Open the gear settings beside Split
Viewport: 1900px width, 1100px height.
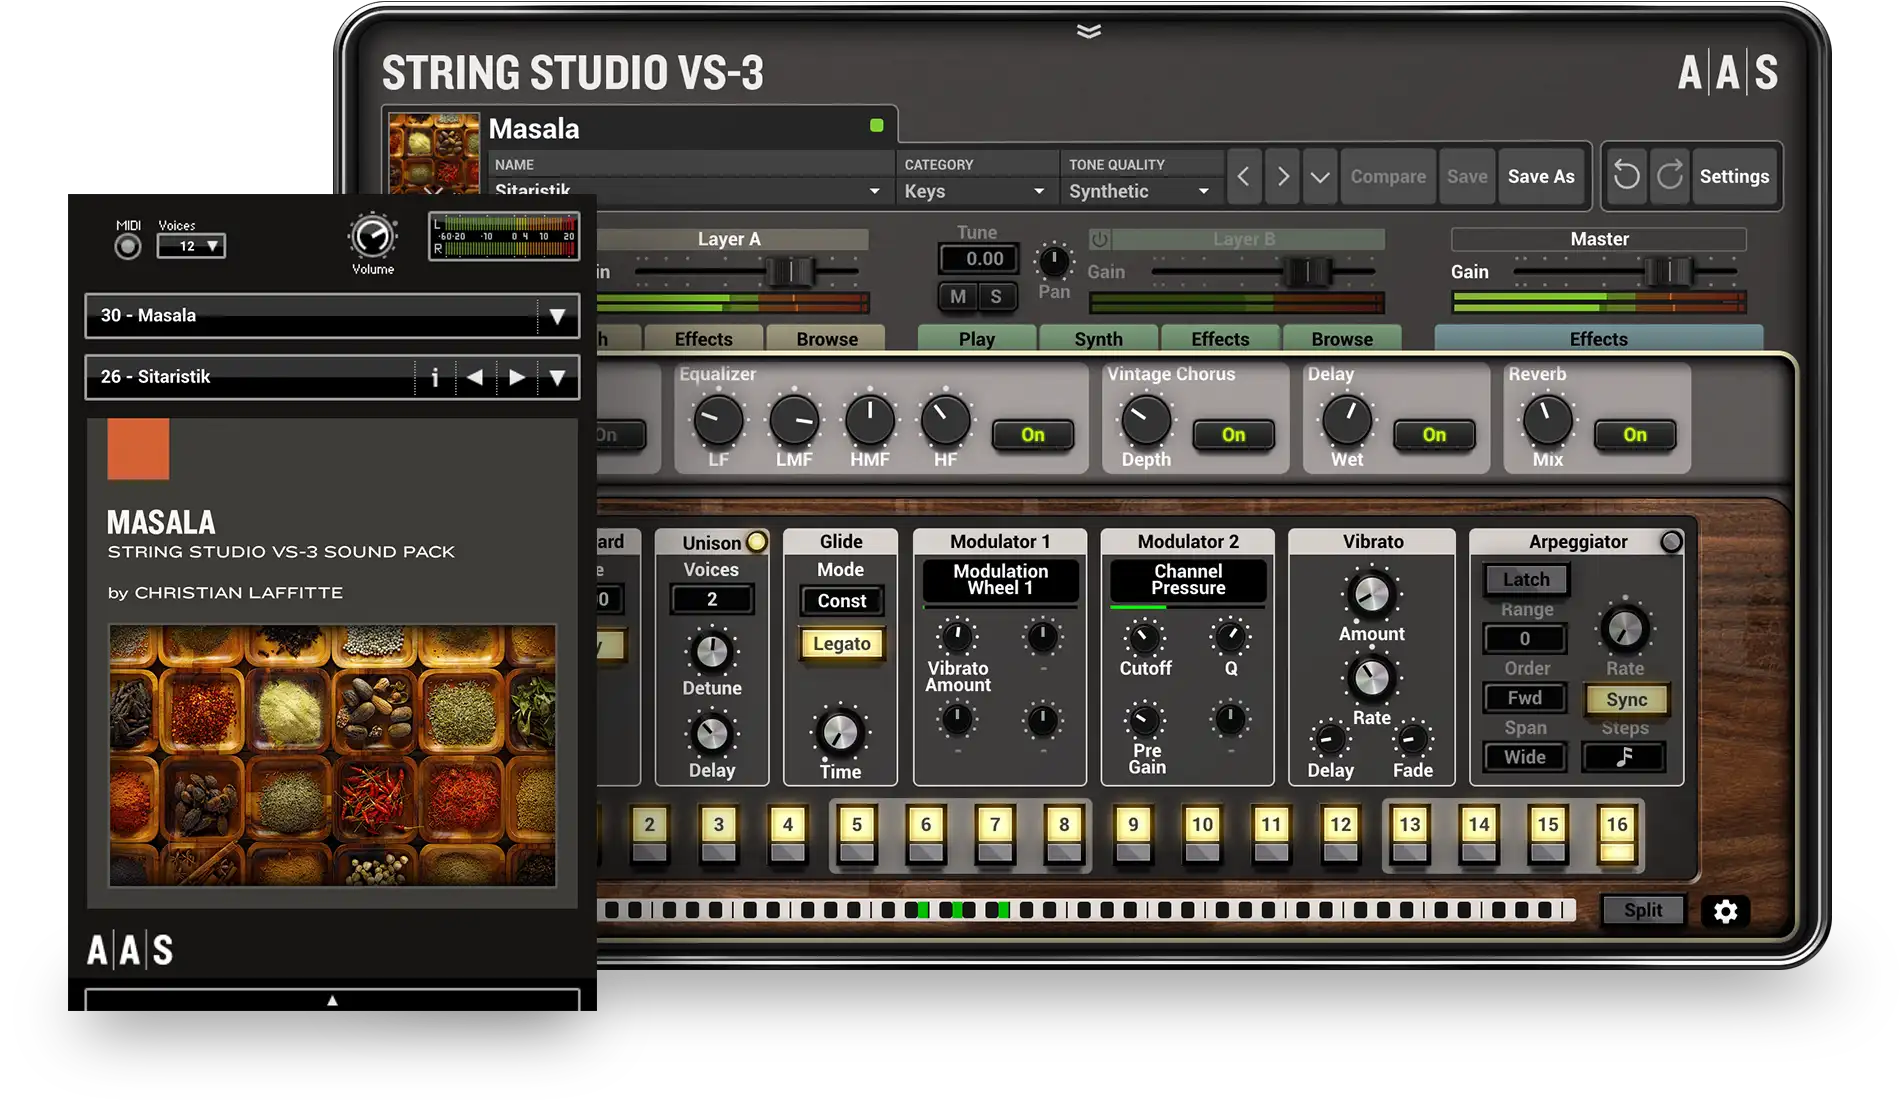[1725, 911]
